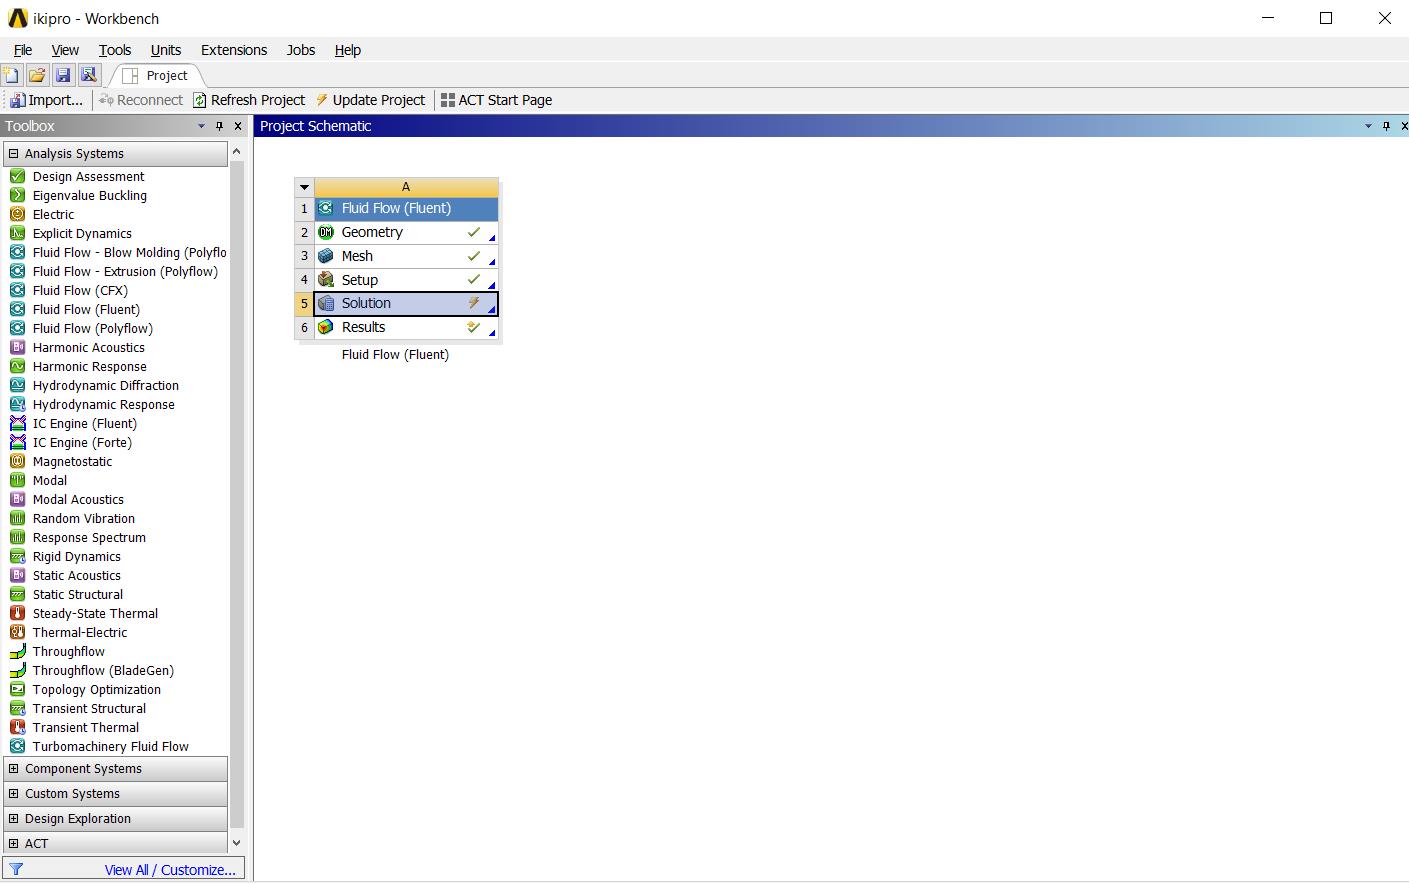Click the Explicit Dynamics system icon
The image size is (1409, 883).
click(x=17, y=233)
